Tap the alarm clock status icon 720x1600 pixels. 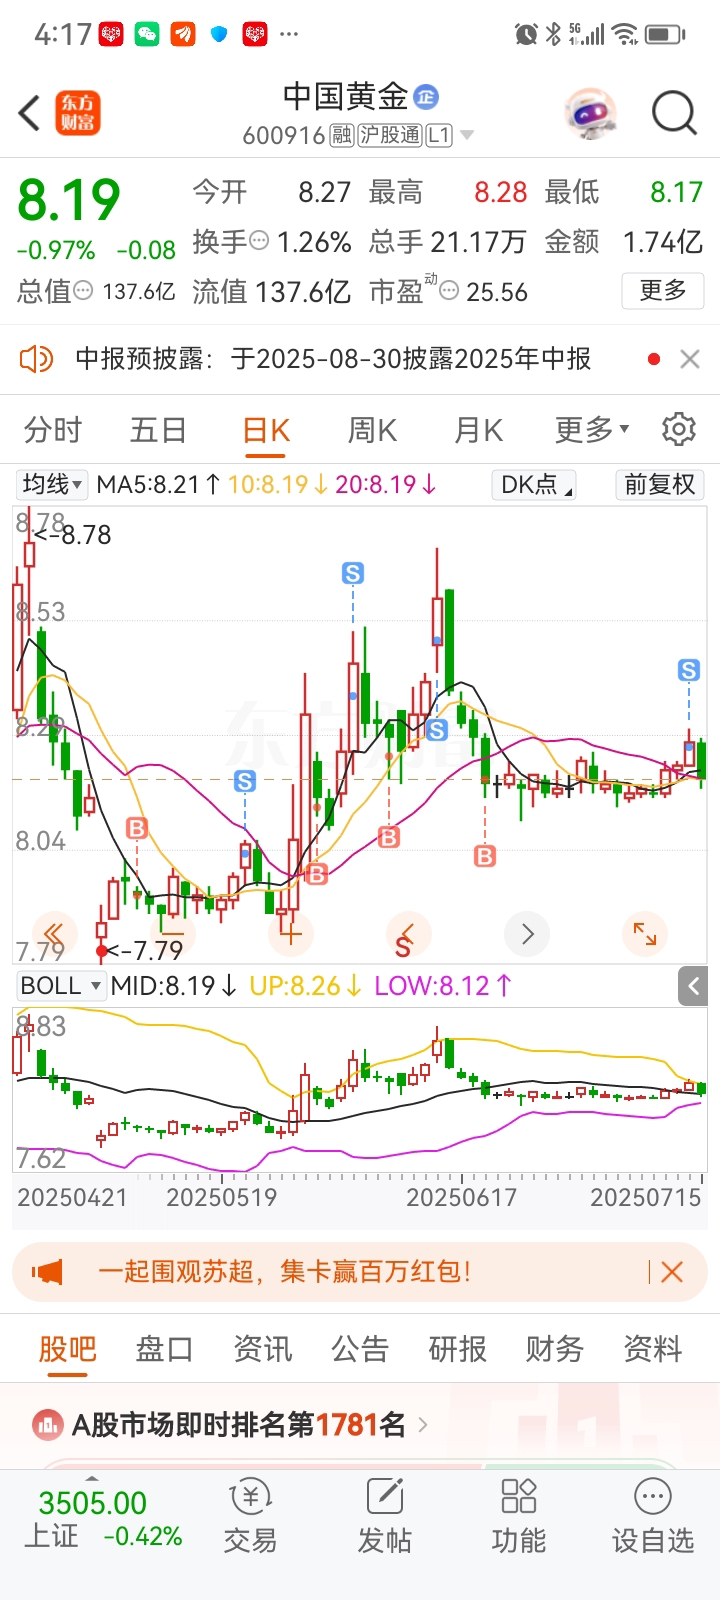(526, 35)
